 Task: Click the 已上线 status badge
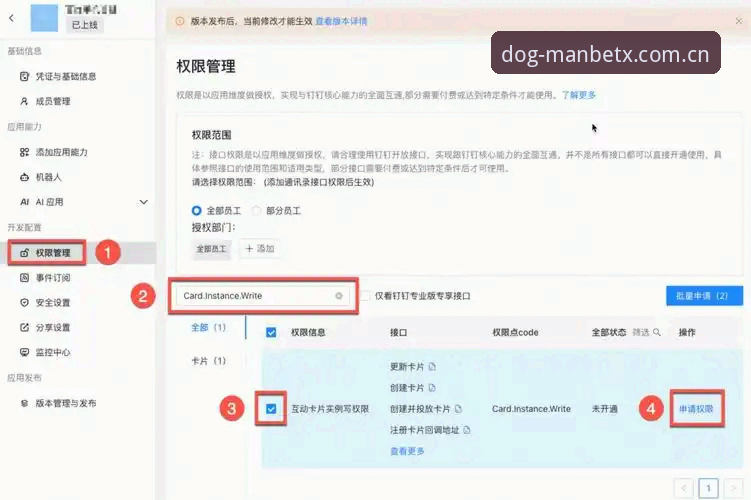click(84, 25)
